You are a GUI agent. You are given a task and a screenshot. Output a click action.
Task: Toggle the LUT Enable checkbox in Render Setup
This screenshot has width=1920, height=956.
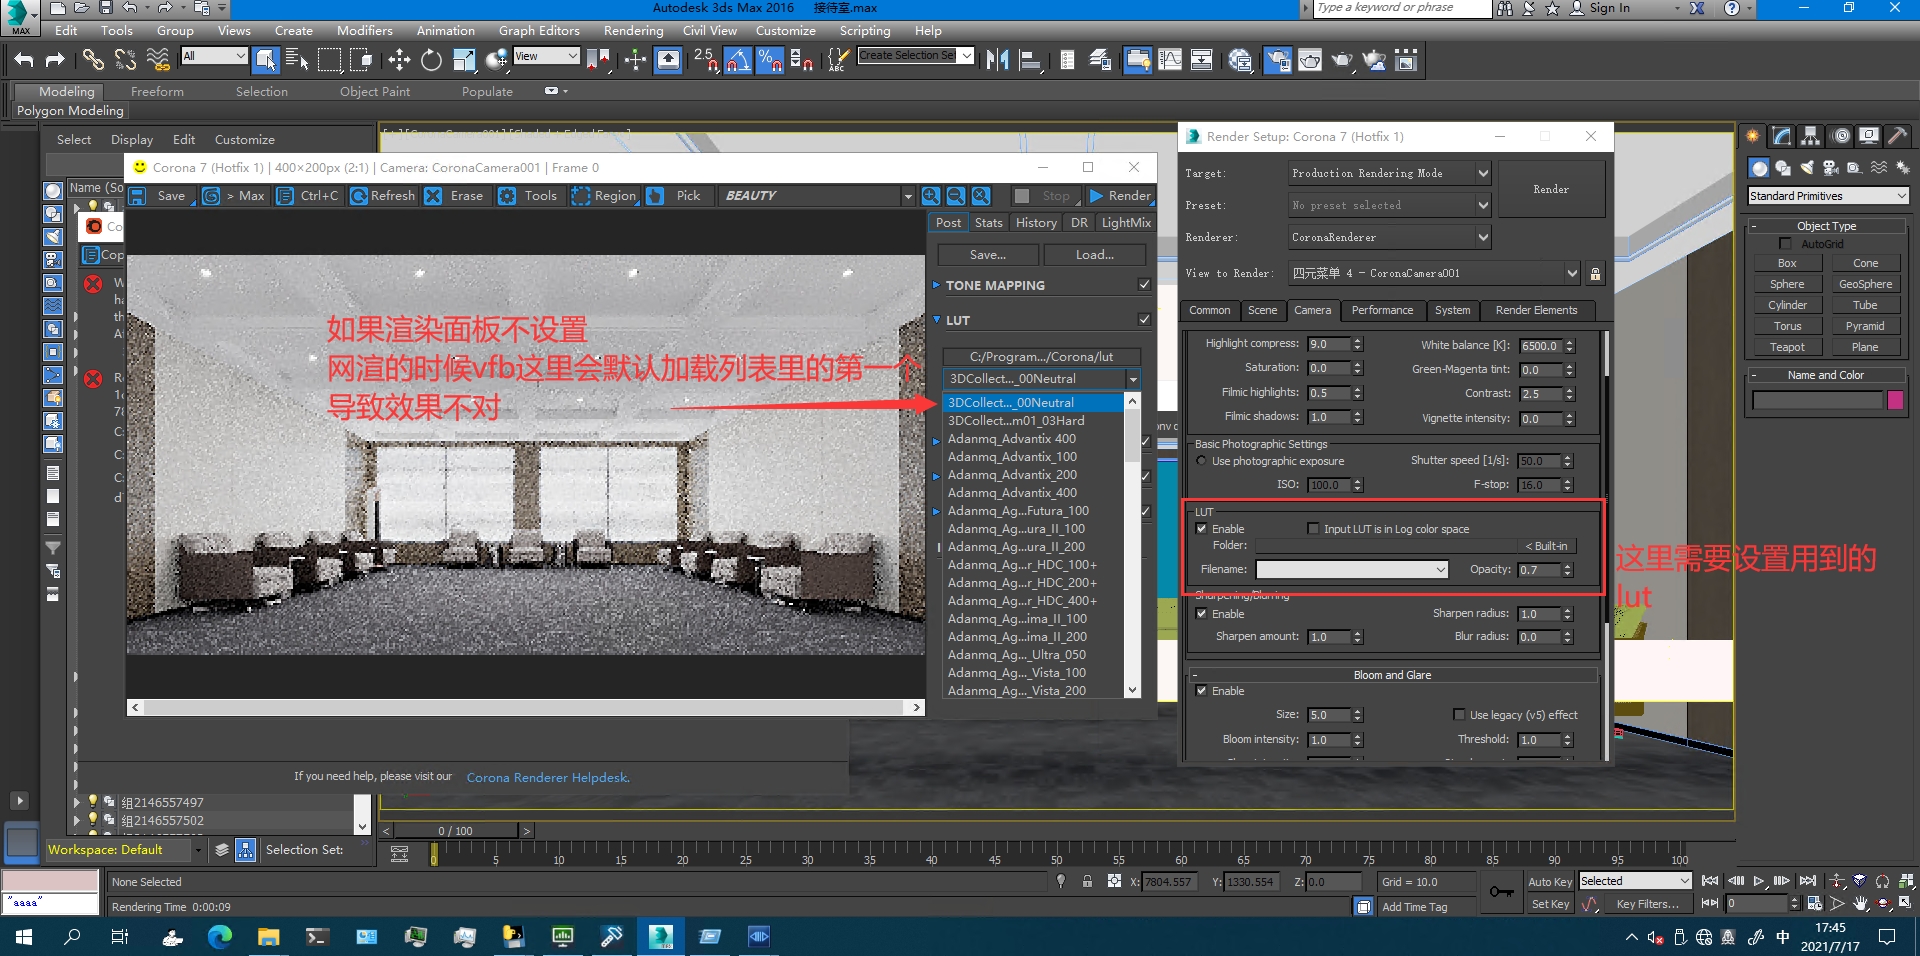[x=1202, y=529]
